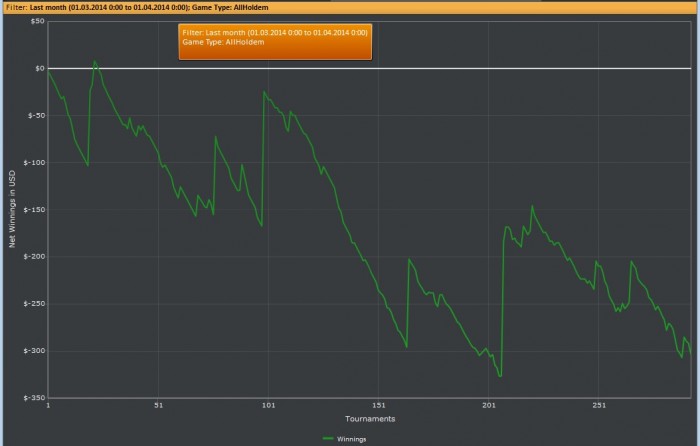Click the 'Net Winnings in USD' y-axis title
The image size is (700, 446).
coord(12,209)
